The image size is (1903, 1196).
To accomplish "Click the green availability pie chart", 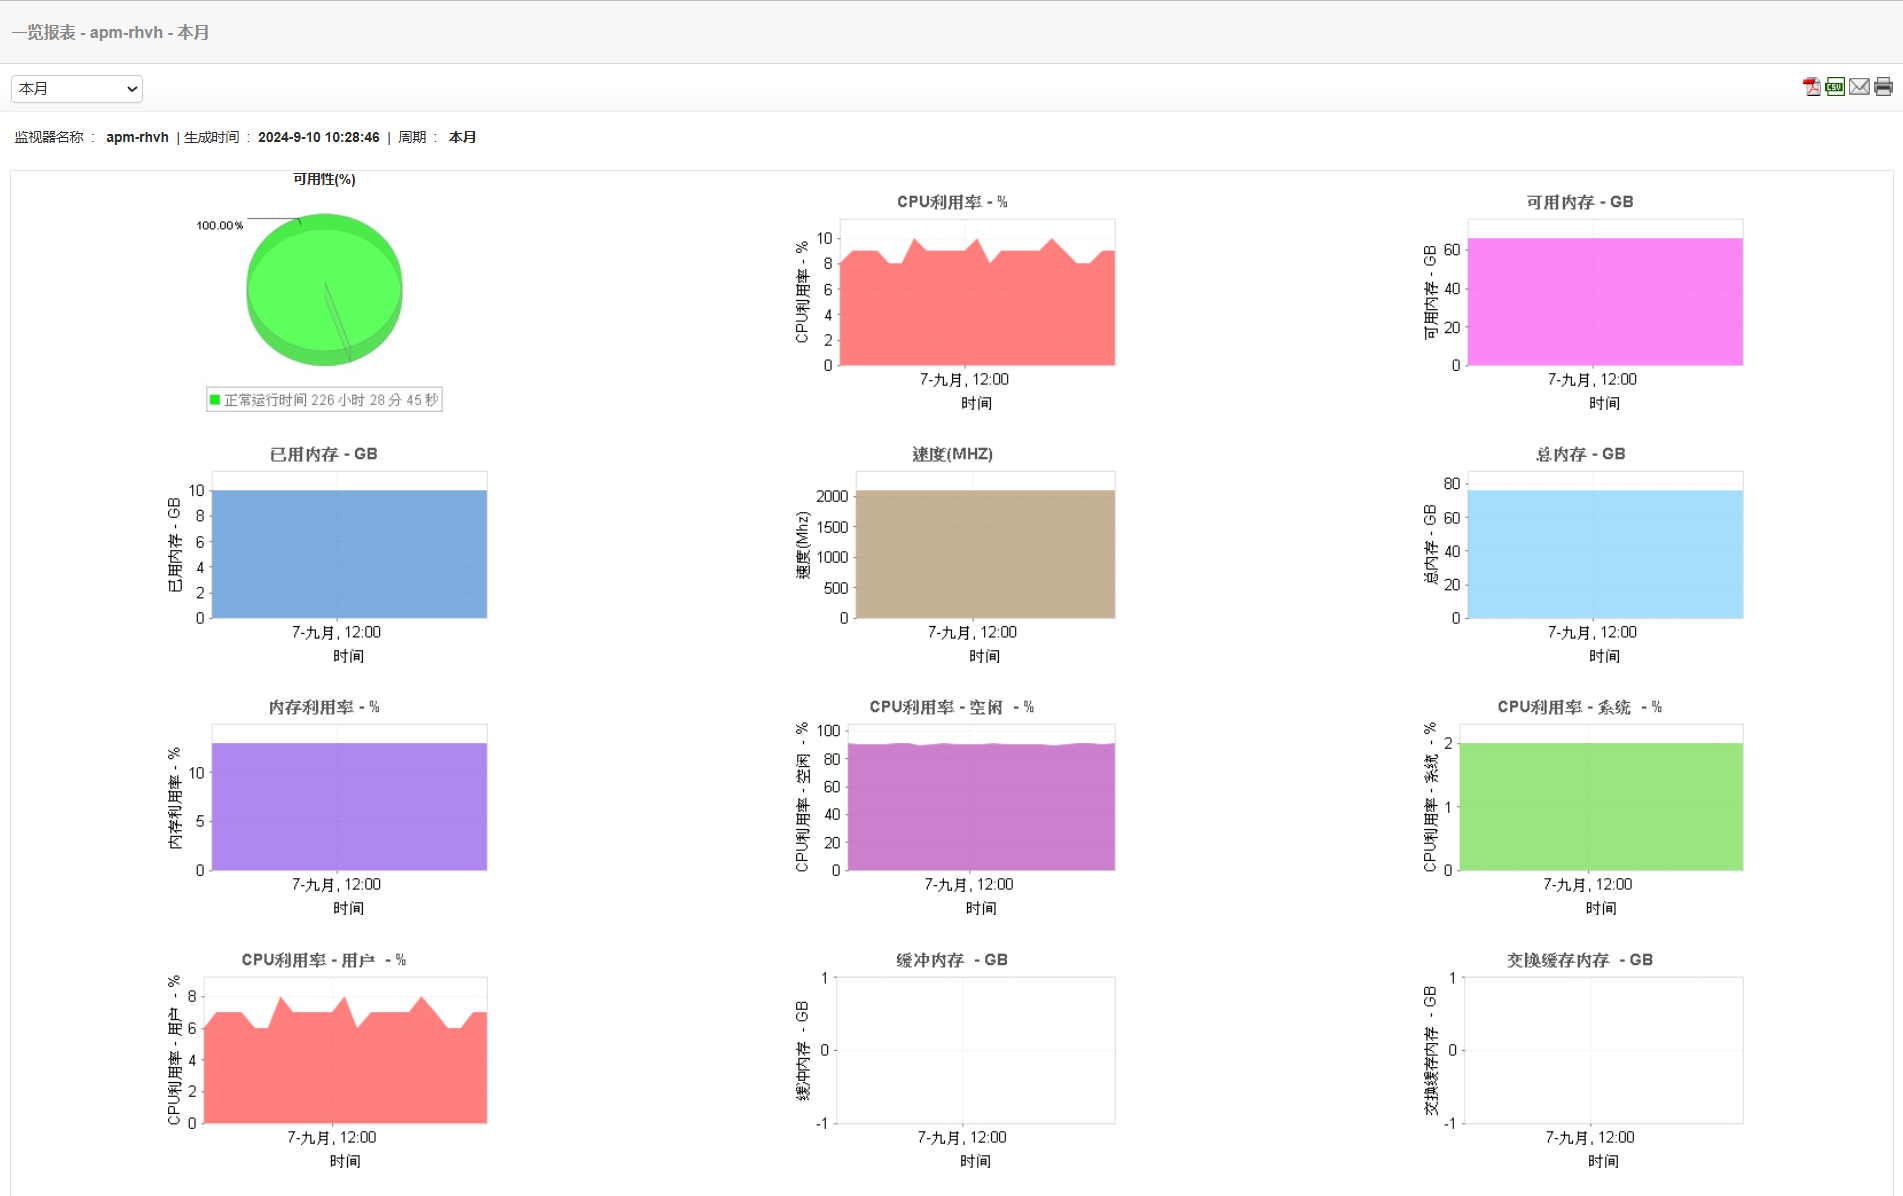I will click(x=324, y=290).
